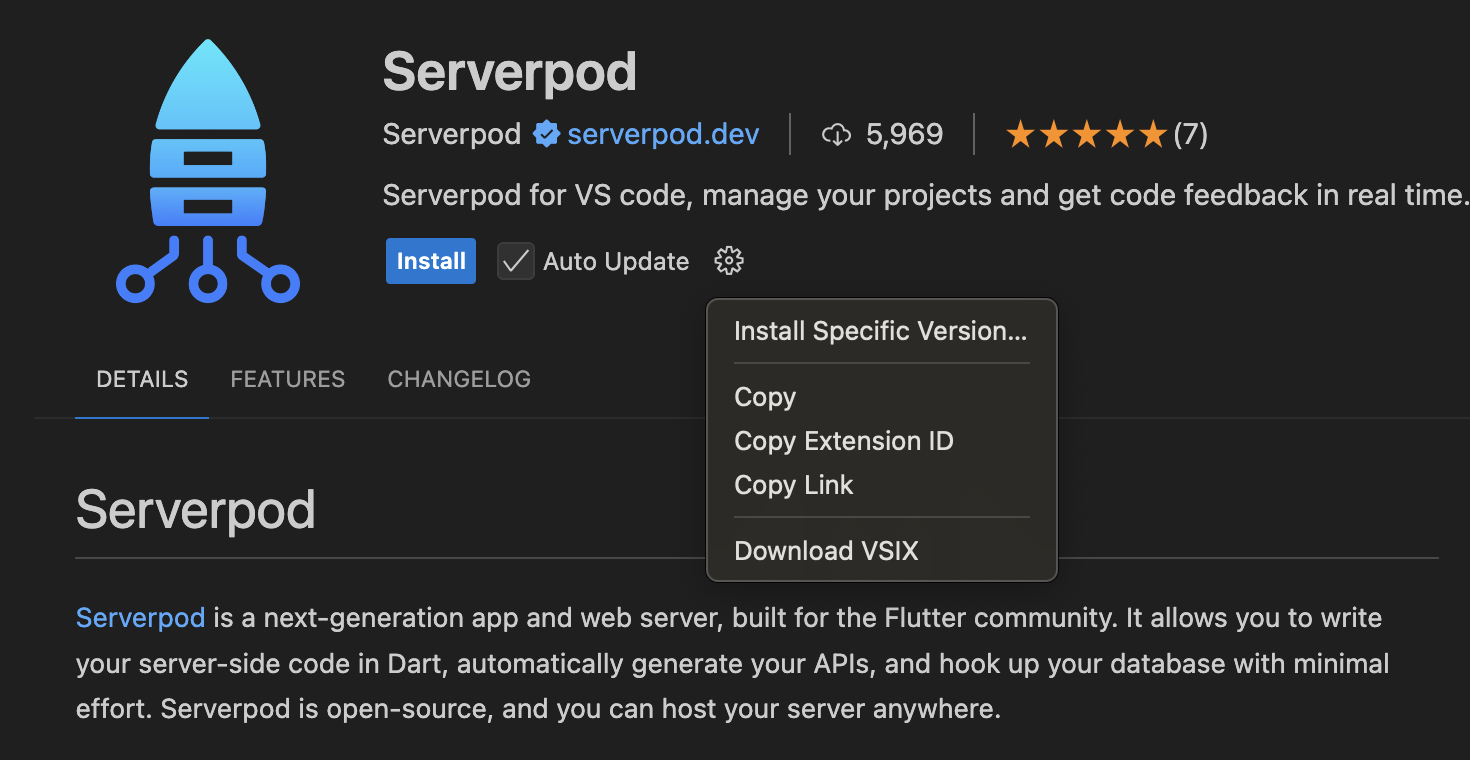Switch to the DETAILS tab

(142, 380)
